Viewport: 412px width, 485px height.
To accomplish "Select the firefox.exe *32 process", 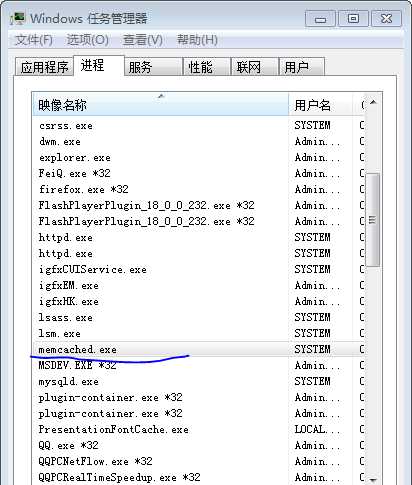I will (199, 190).
